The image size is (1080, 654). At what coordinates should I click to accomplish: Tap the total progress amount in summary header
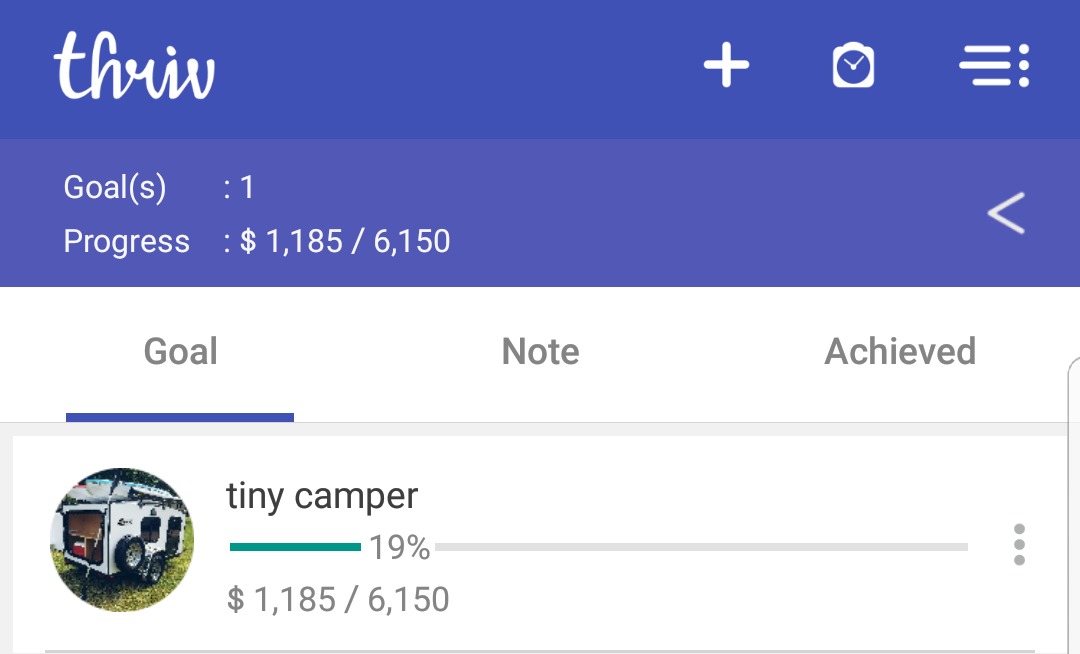point(344,242)
